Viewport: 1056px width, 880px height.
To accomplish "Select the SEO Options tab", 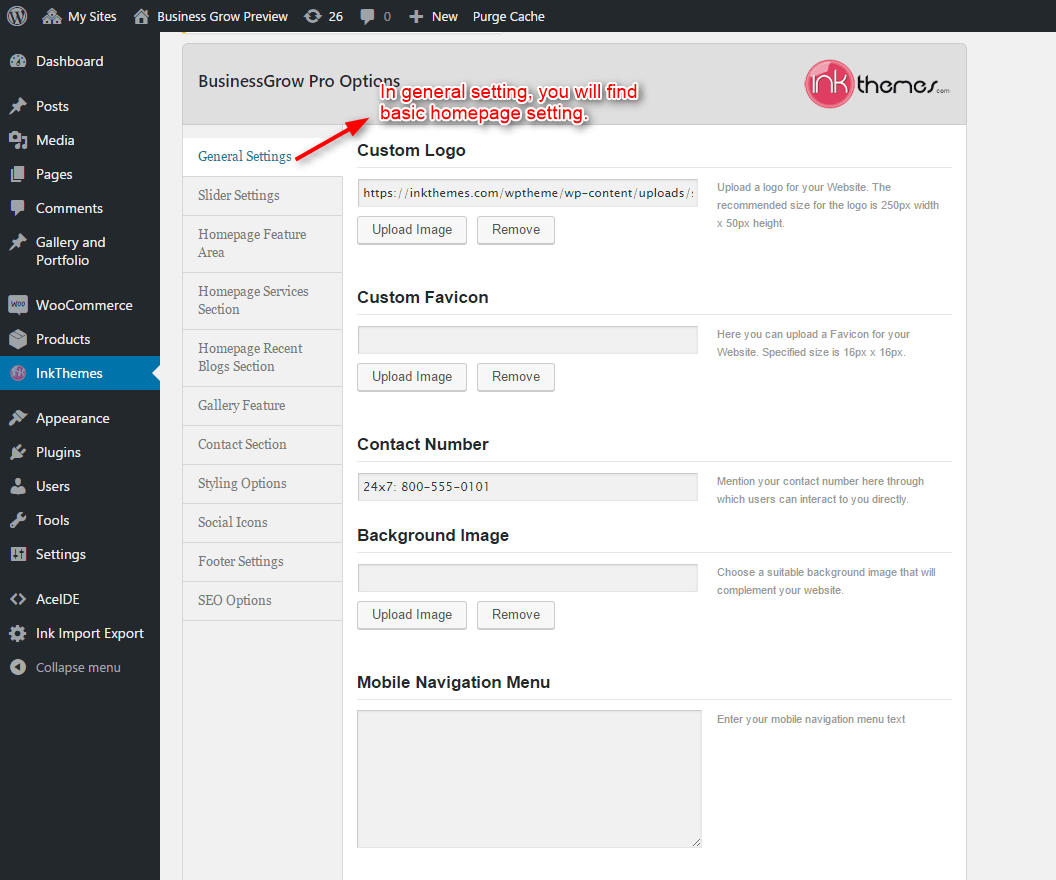I will [x=235, y=600].
